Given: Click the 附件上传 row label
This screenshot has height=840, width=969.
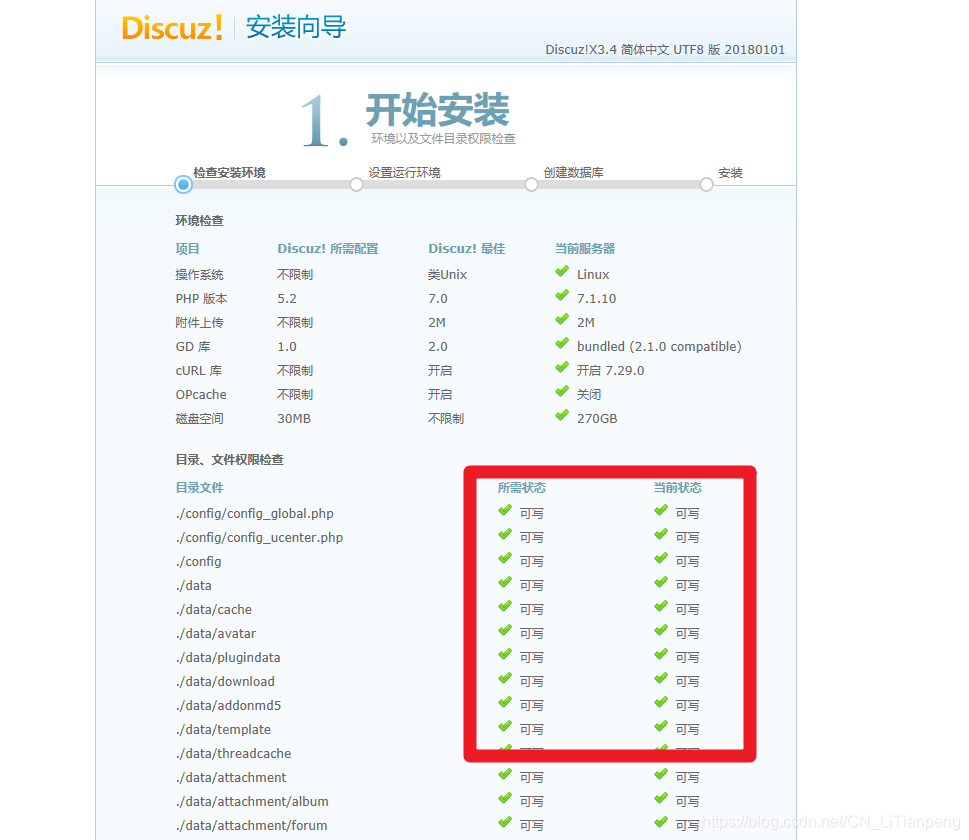Looking at the screenshot, I should point(200,323).
